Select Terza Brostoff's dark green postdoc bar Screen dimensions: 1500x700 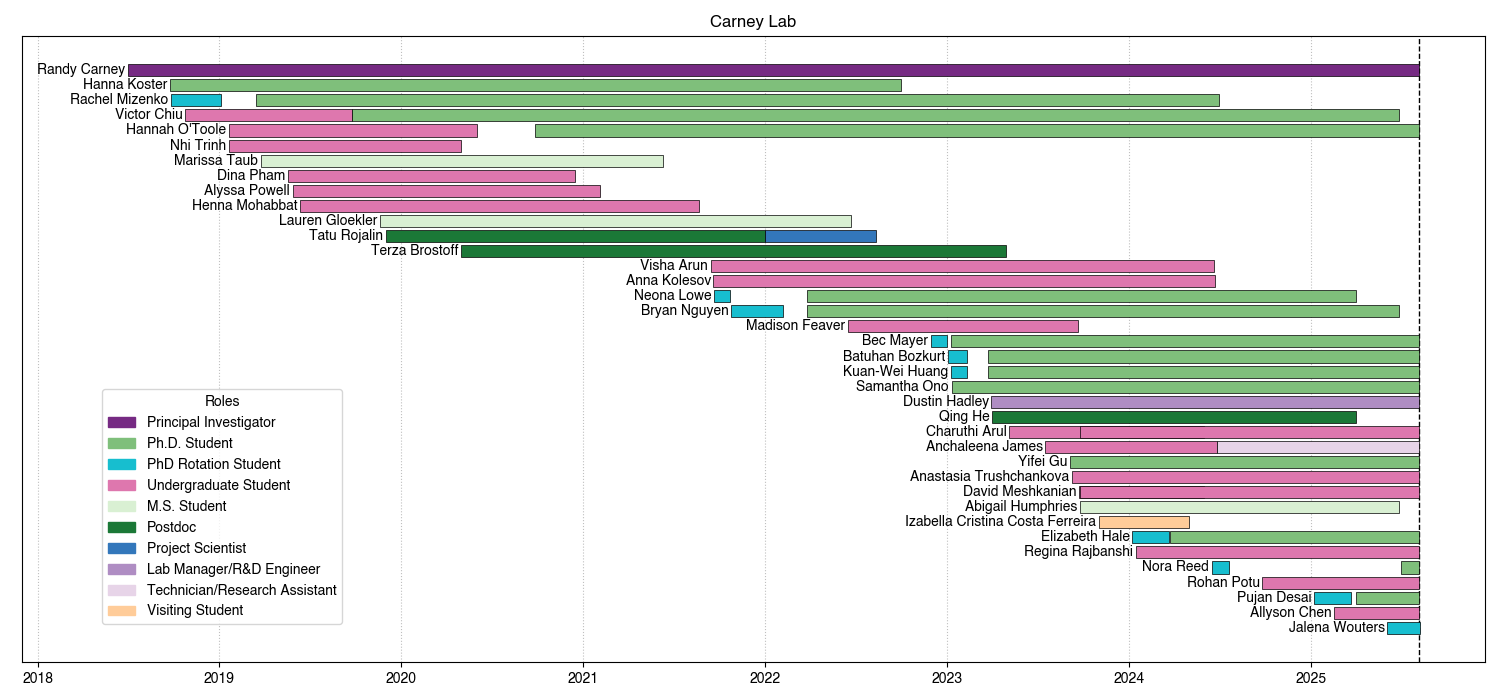[733, 251]
